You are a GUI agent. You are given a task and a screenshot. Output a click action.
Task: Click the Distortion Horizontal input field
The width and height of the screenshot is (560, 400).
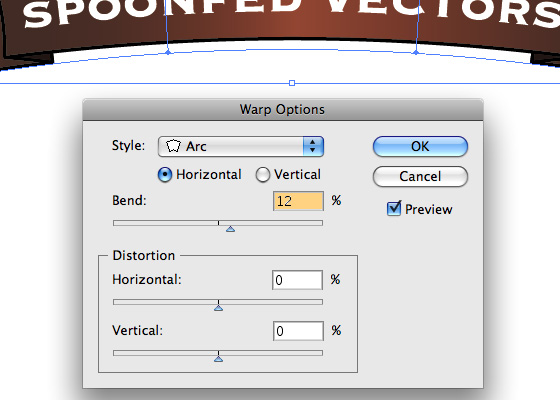(298, 280)
